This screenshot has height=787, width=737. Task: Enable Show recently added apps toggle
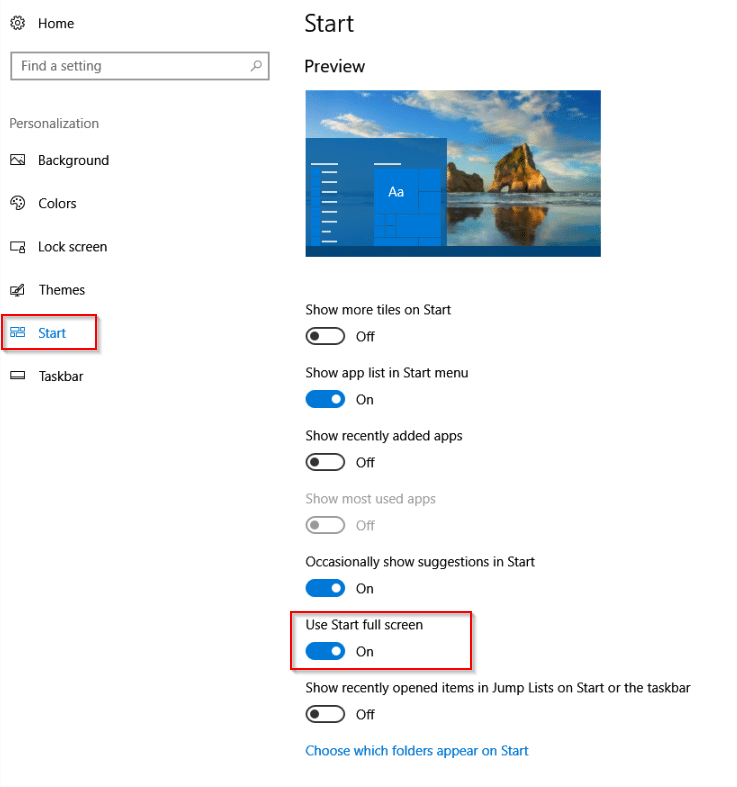pos(325,462)
